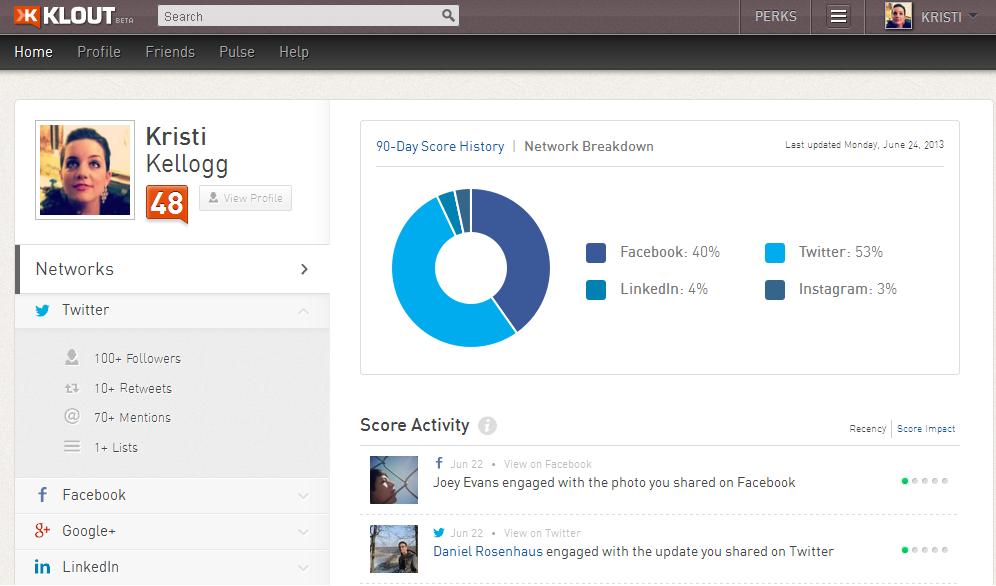Expand the LinkedIn network chevron
Viewport: 996px width, 586px height.
point(304,567)
